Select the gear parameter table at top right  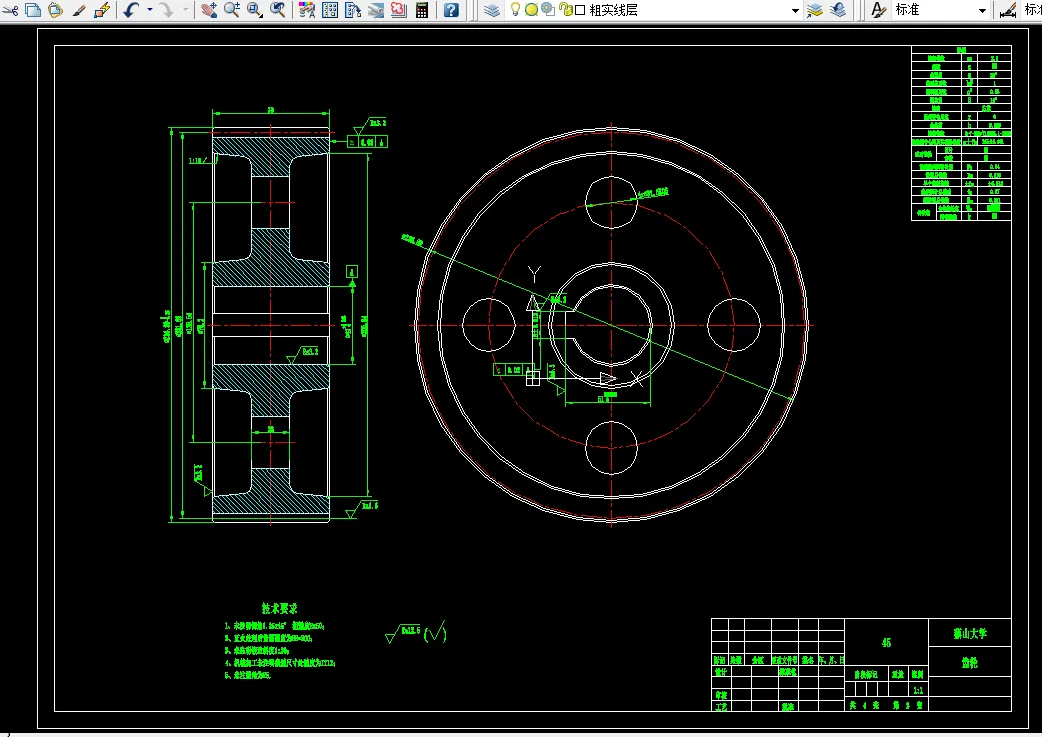961,133
